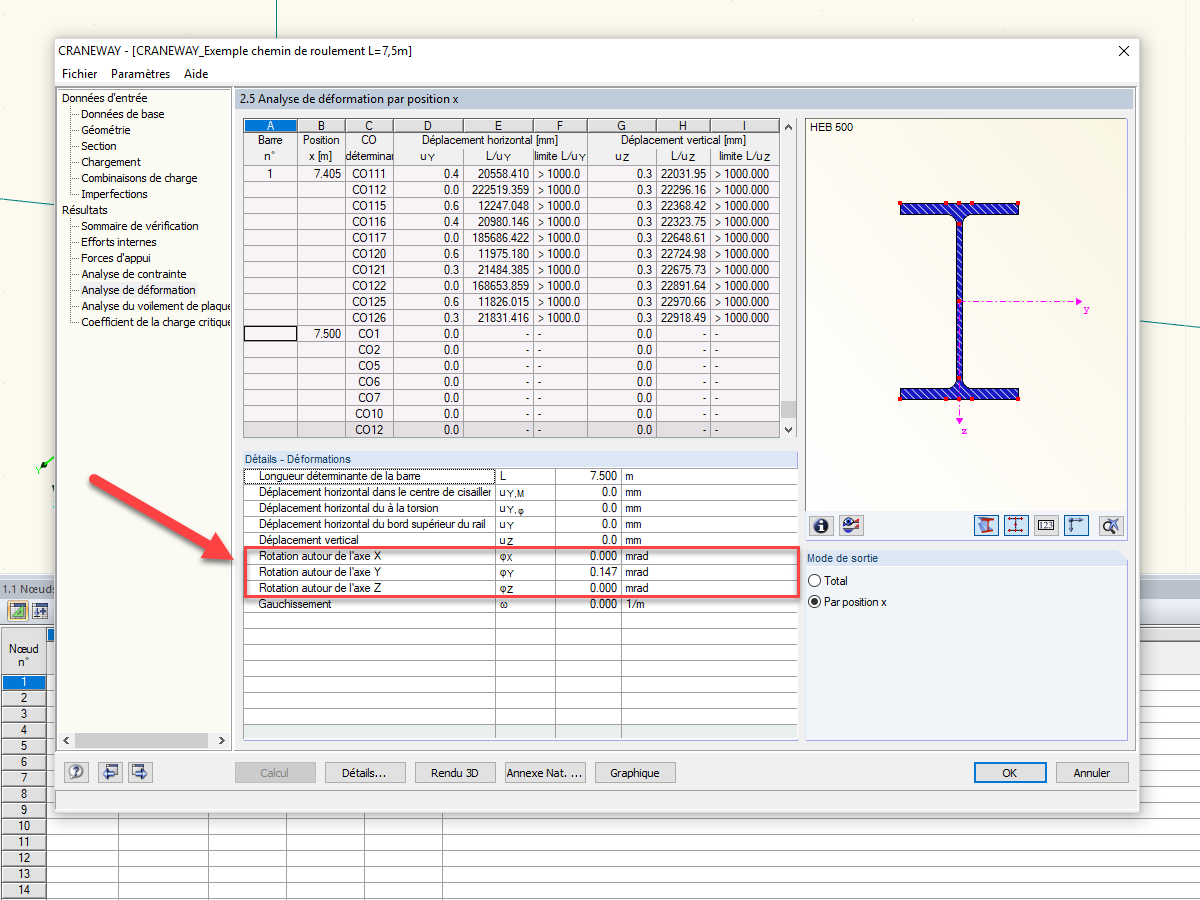Open Rendu 3D view
This screenshot has height=900, width=1200.
pos(455,773)
